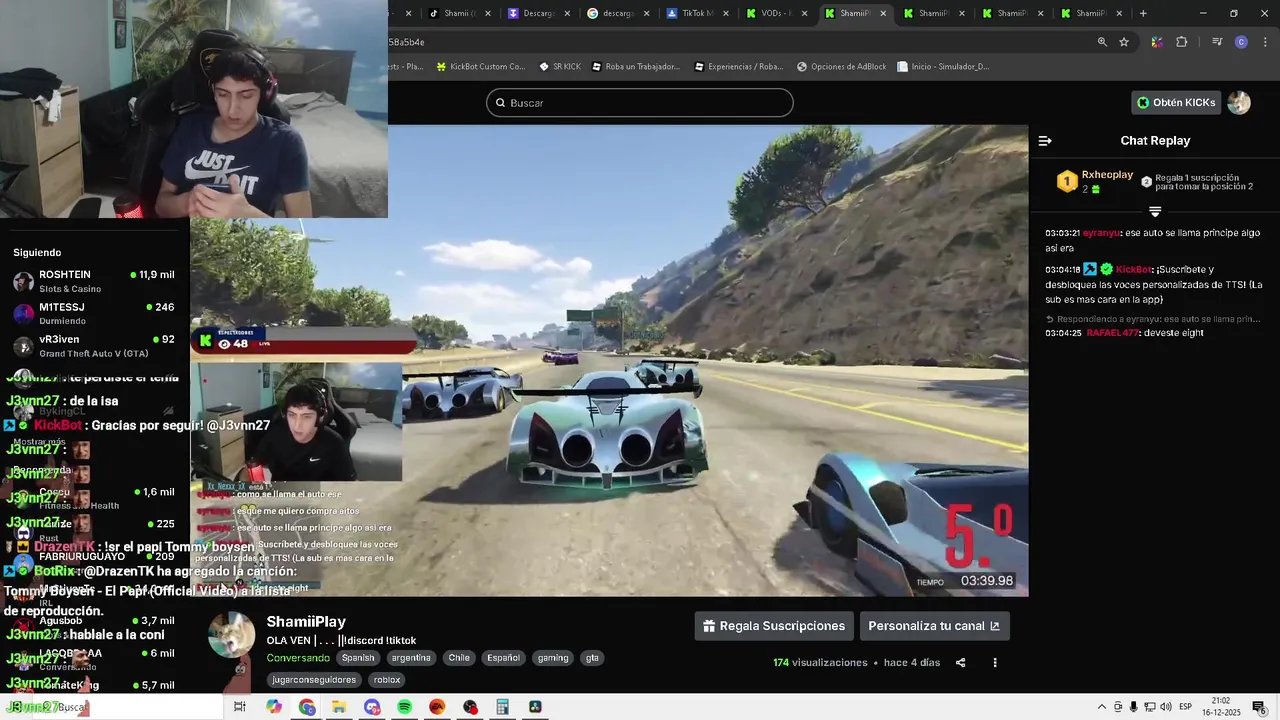The height and width of the screenshot is (720, 1280).
Task: Open a new browser tab with plus
Action: pyautogui.click(x=1143, y=13)
